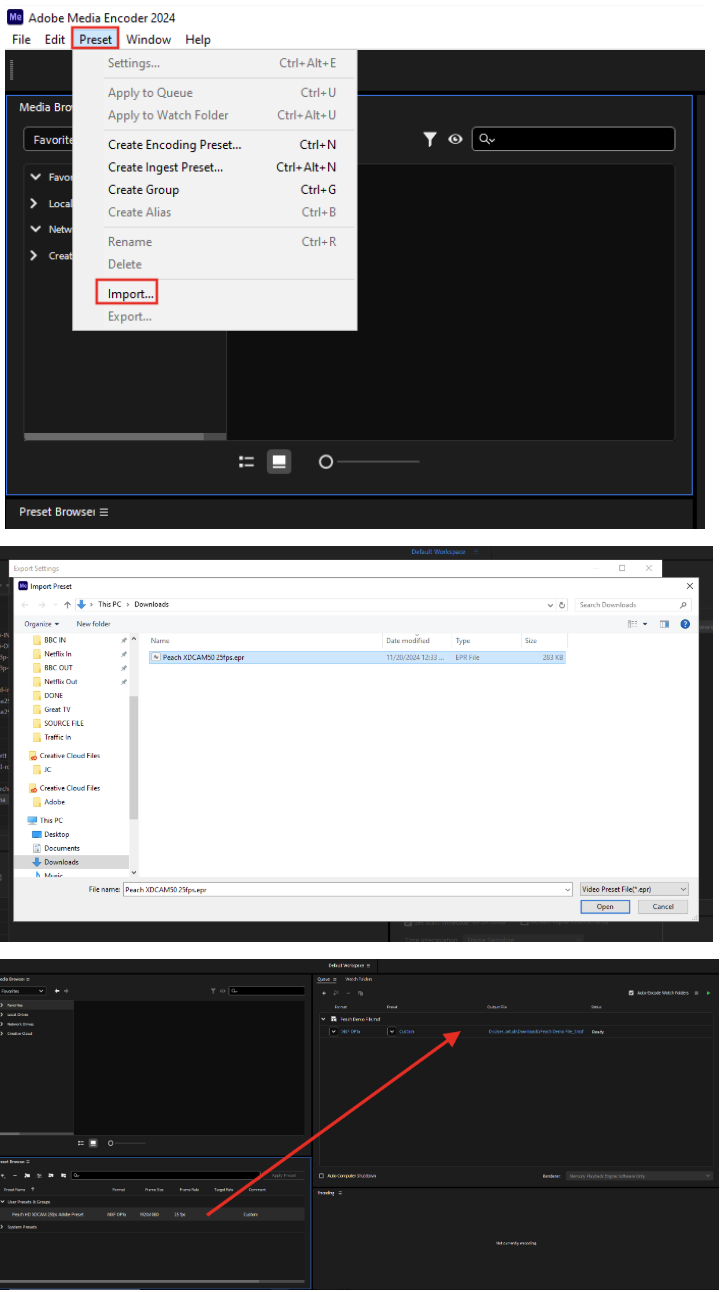Image resolution: width=720 pixels, height=1292 pixels.
Task: Click the Help icon in Import Preset dialog
Action: pos(685,624)
